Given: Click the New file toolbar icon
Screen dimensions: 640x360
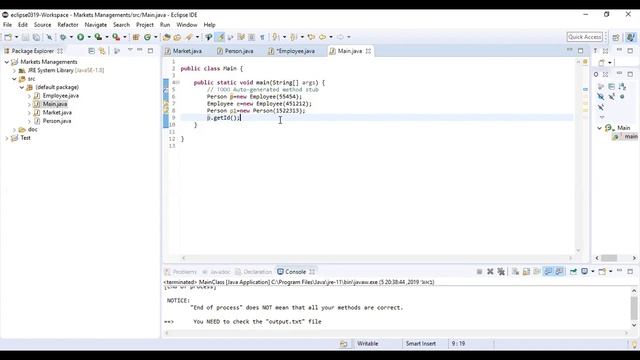Looking at the screenshot, I should click(8, 37).
